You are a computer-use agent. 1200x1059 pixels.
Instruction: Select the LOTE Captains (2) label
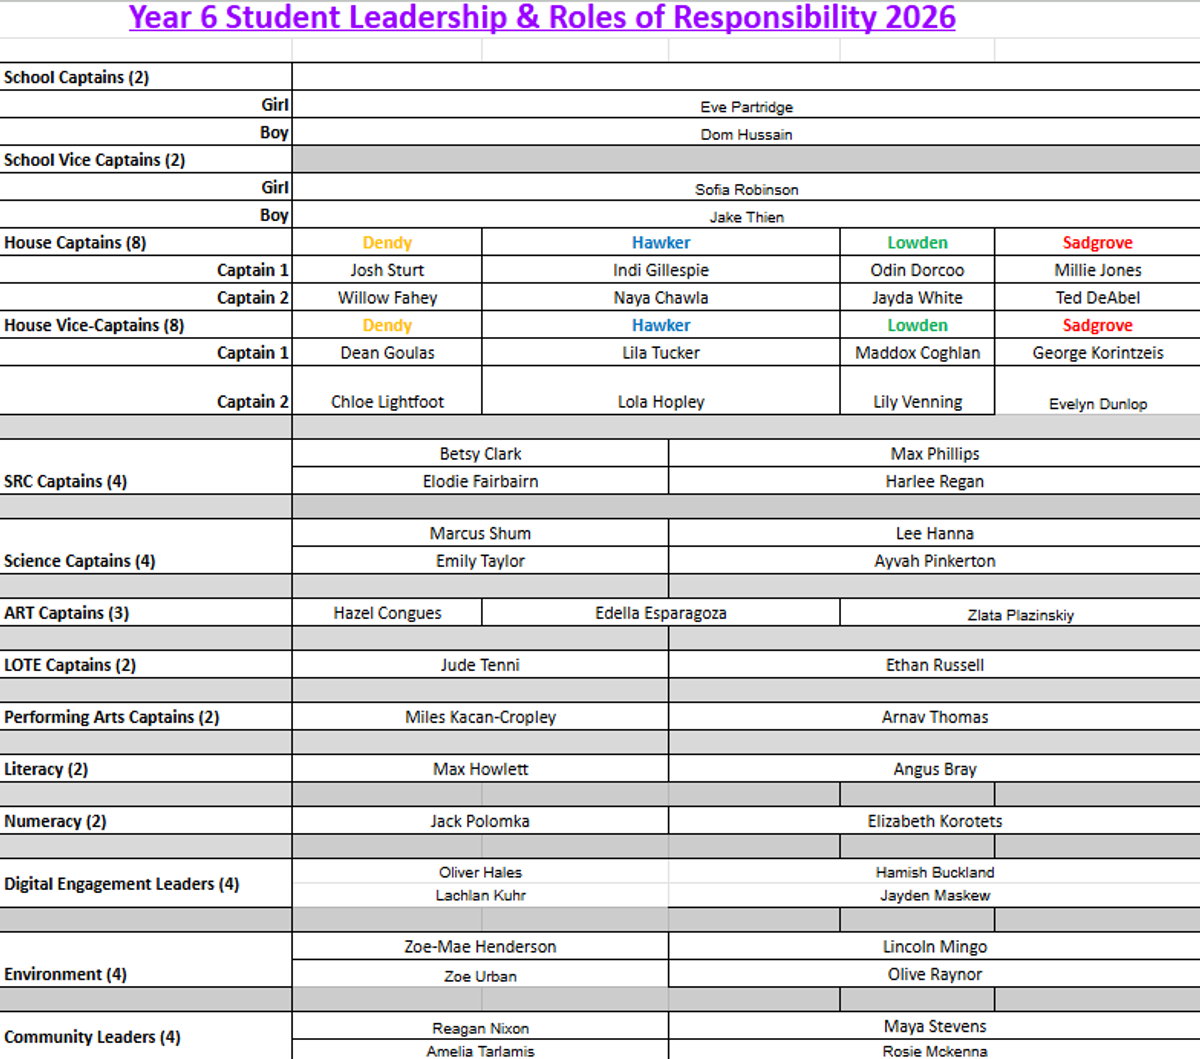[70, 665]
